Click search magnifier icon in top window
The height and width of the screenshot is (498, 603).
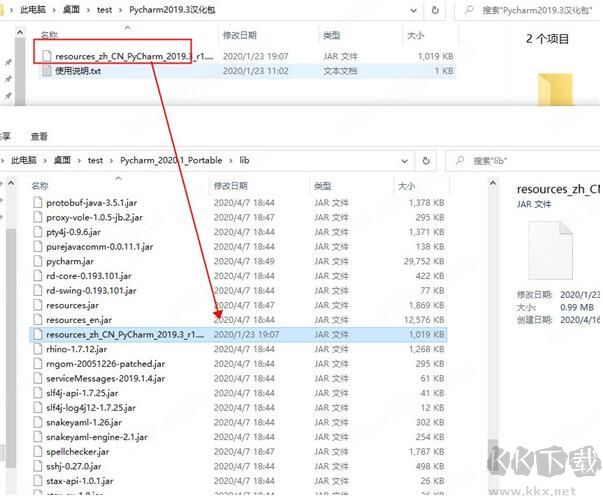[469, 10]
